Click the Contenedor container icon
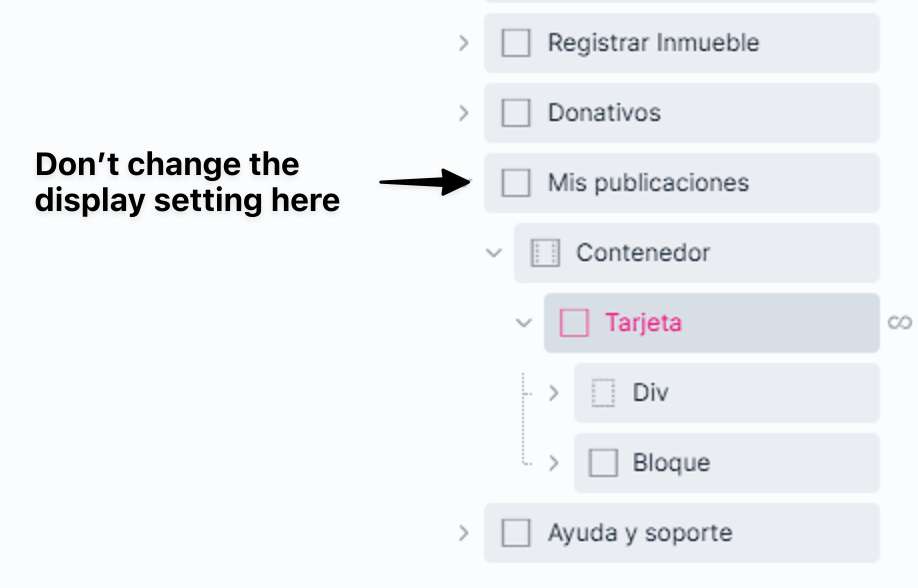Screen dimensions: 918x588 pyautogui.click(x=545, y=253)
